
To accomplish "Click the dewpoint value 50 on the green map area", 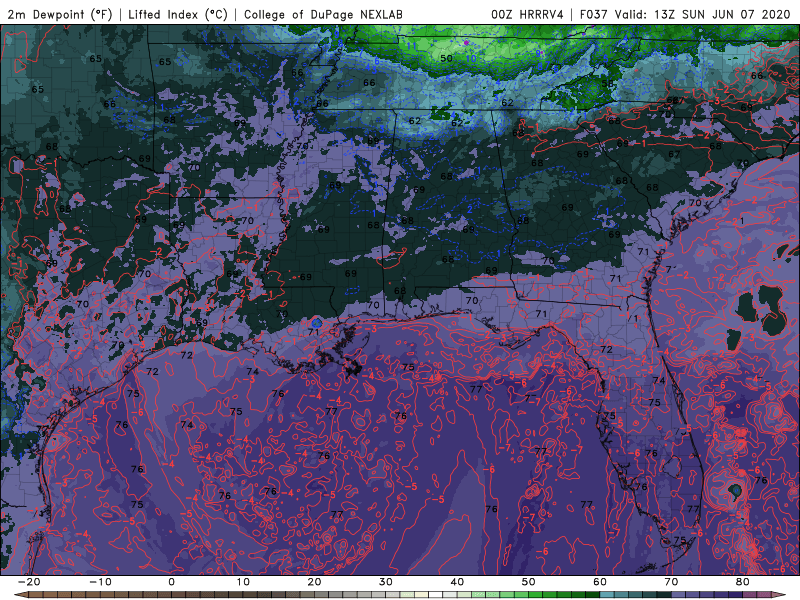I will [446, 59].
